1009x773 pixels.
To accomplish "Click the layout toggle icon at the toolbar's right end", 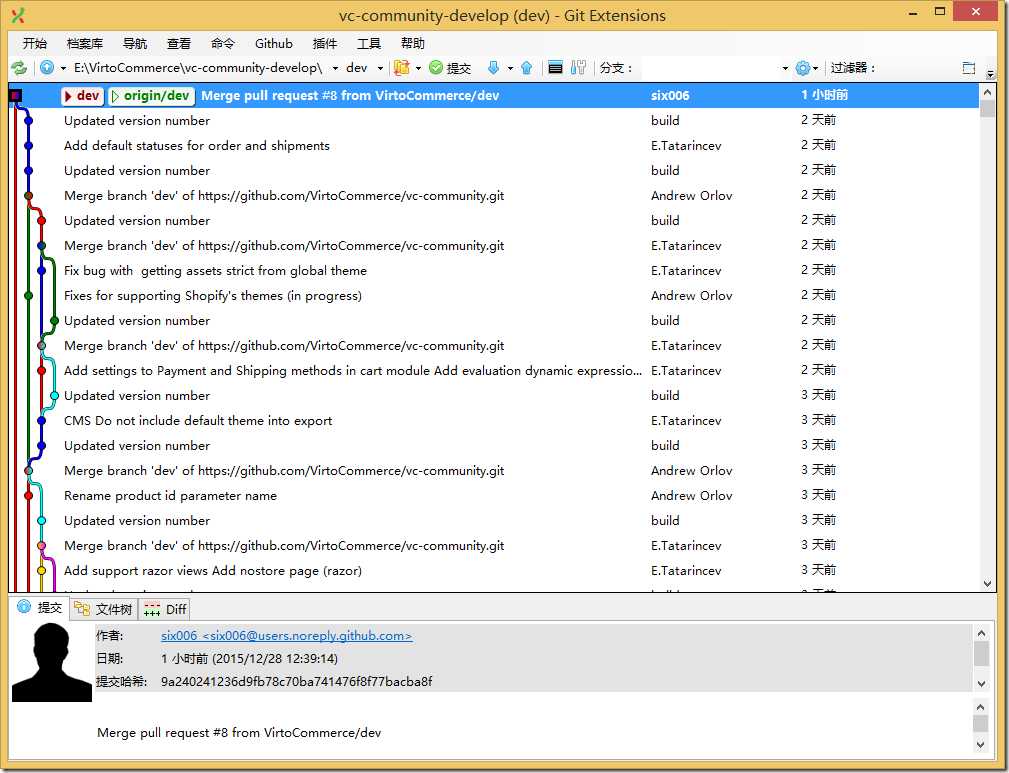I will pos(968,68).
